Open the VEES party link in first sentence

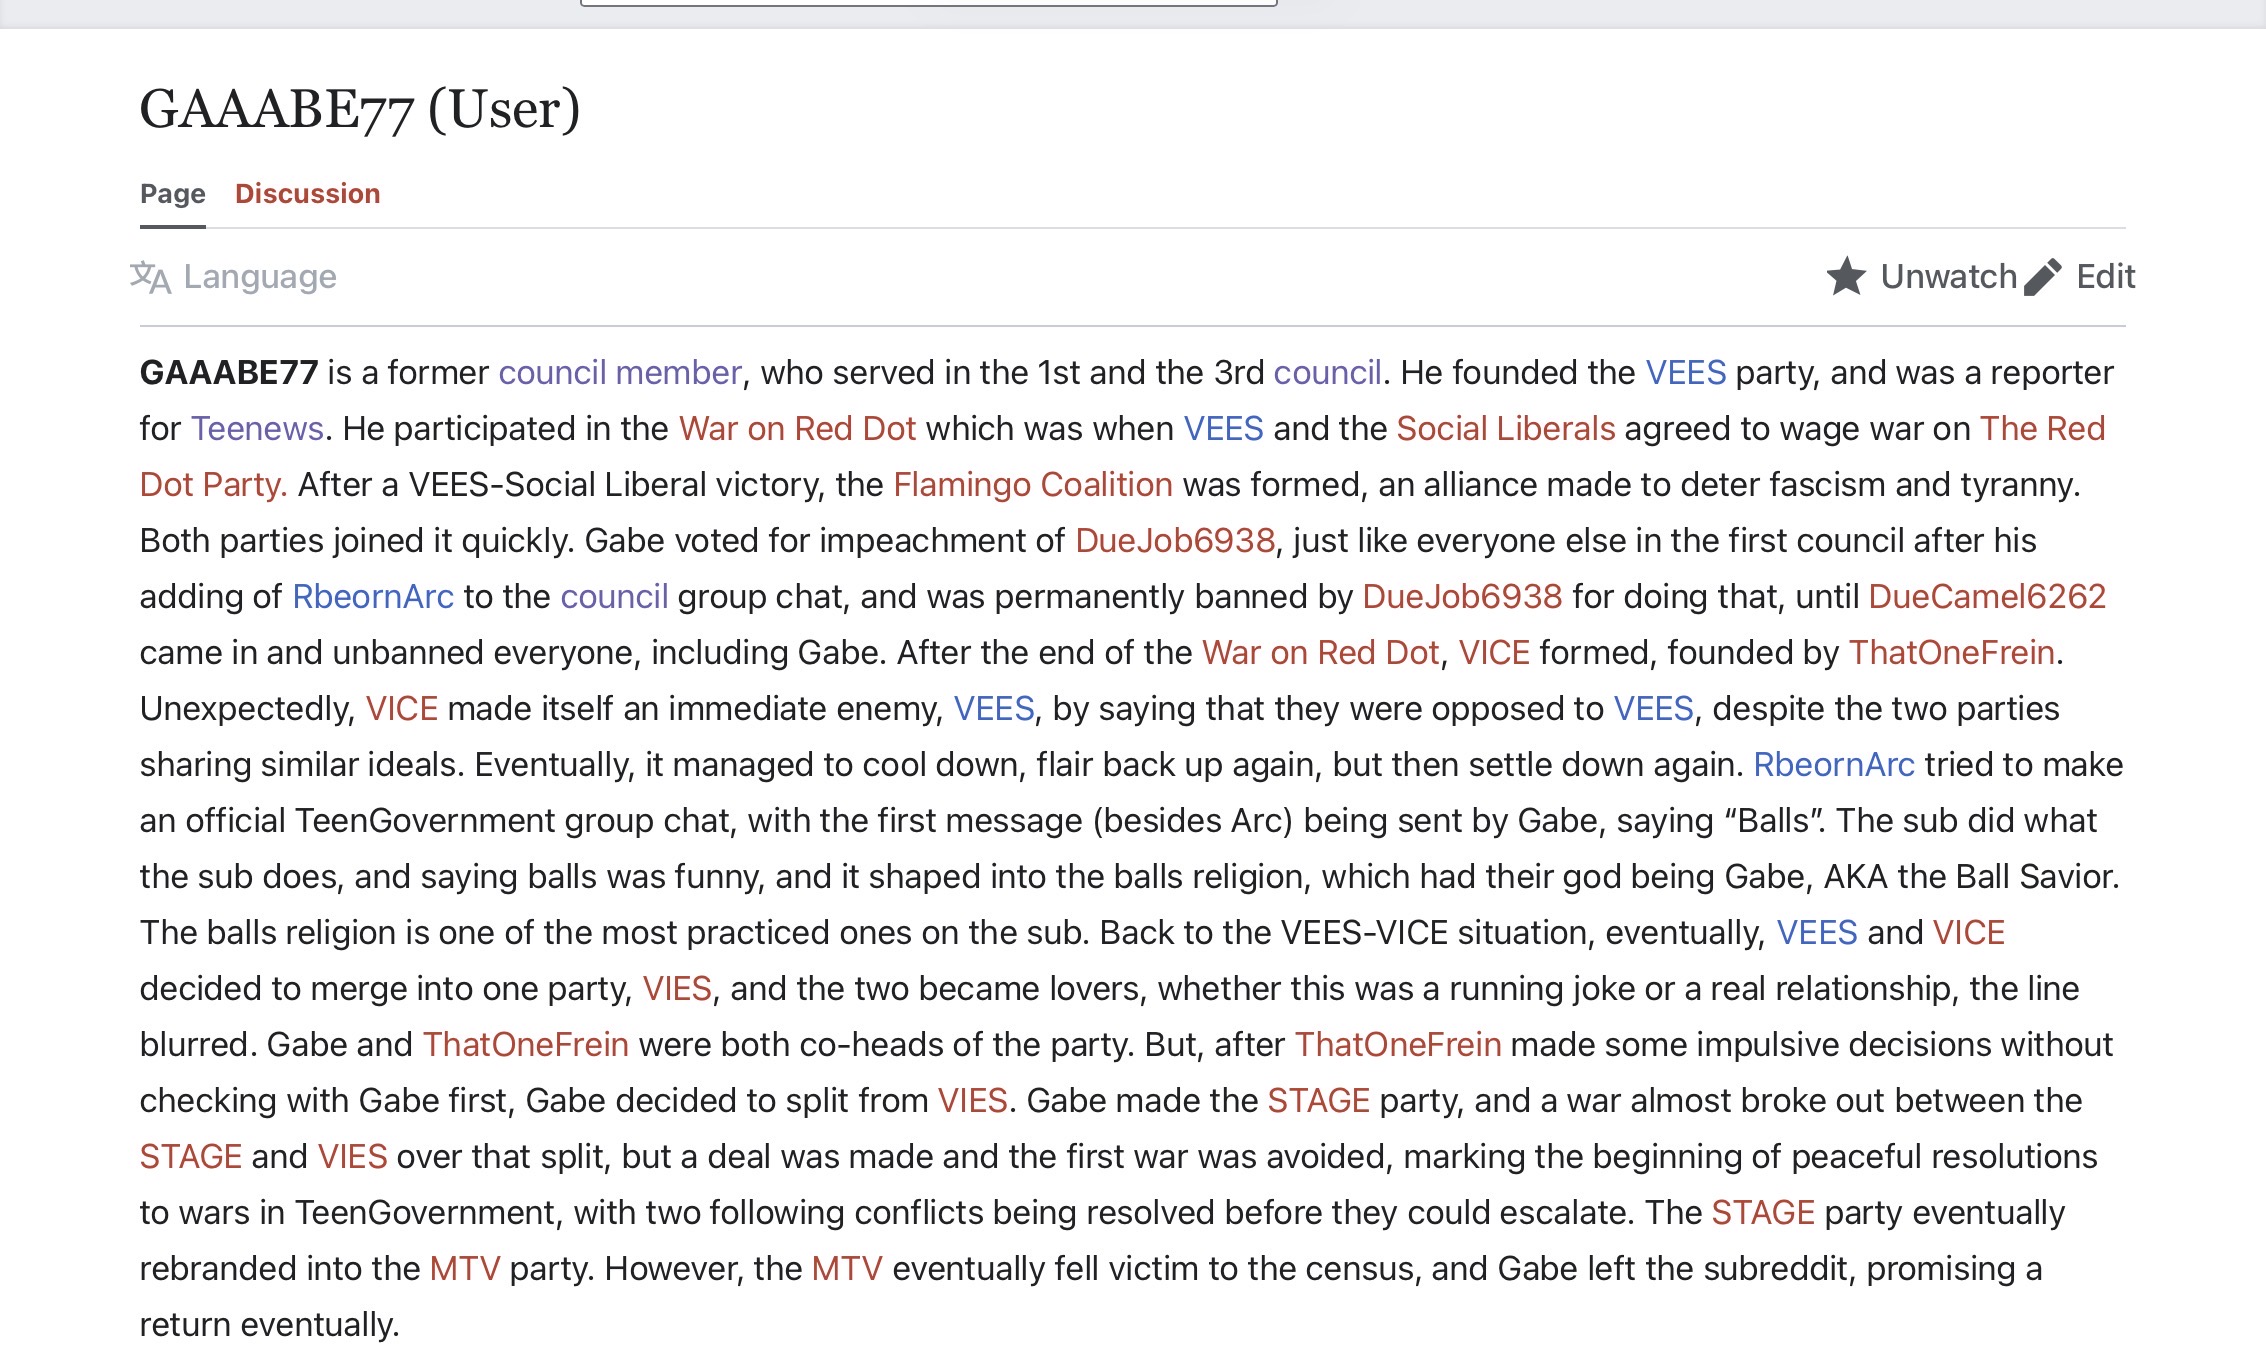1685,373
